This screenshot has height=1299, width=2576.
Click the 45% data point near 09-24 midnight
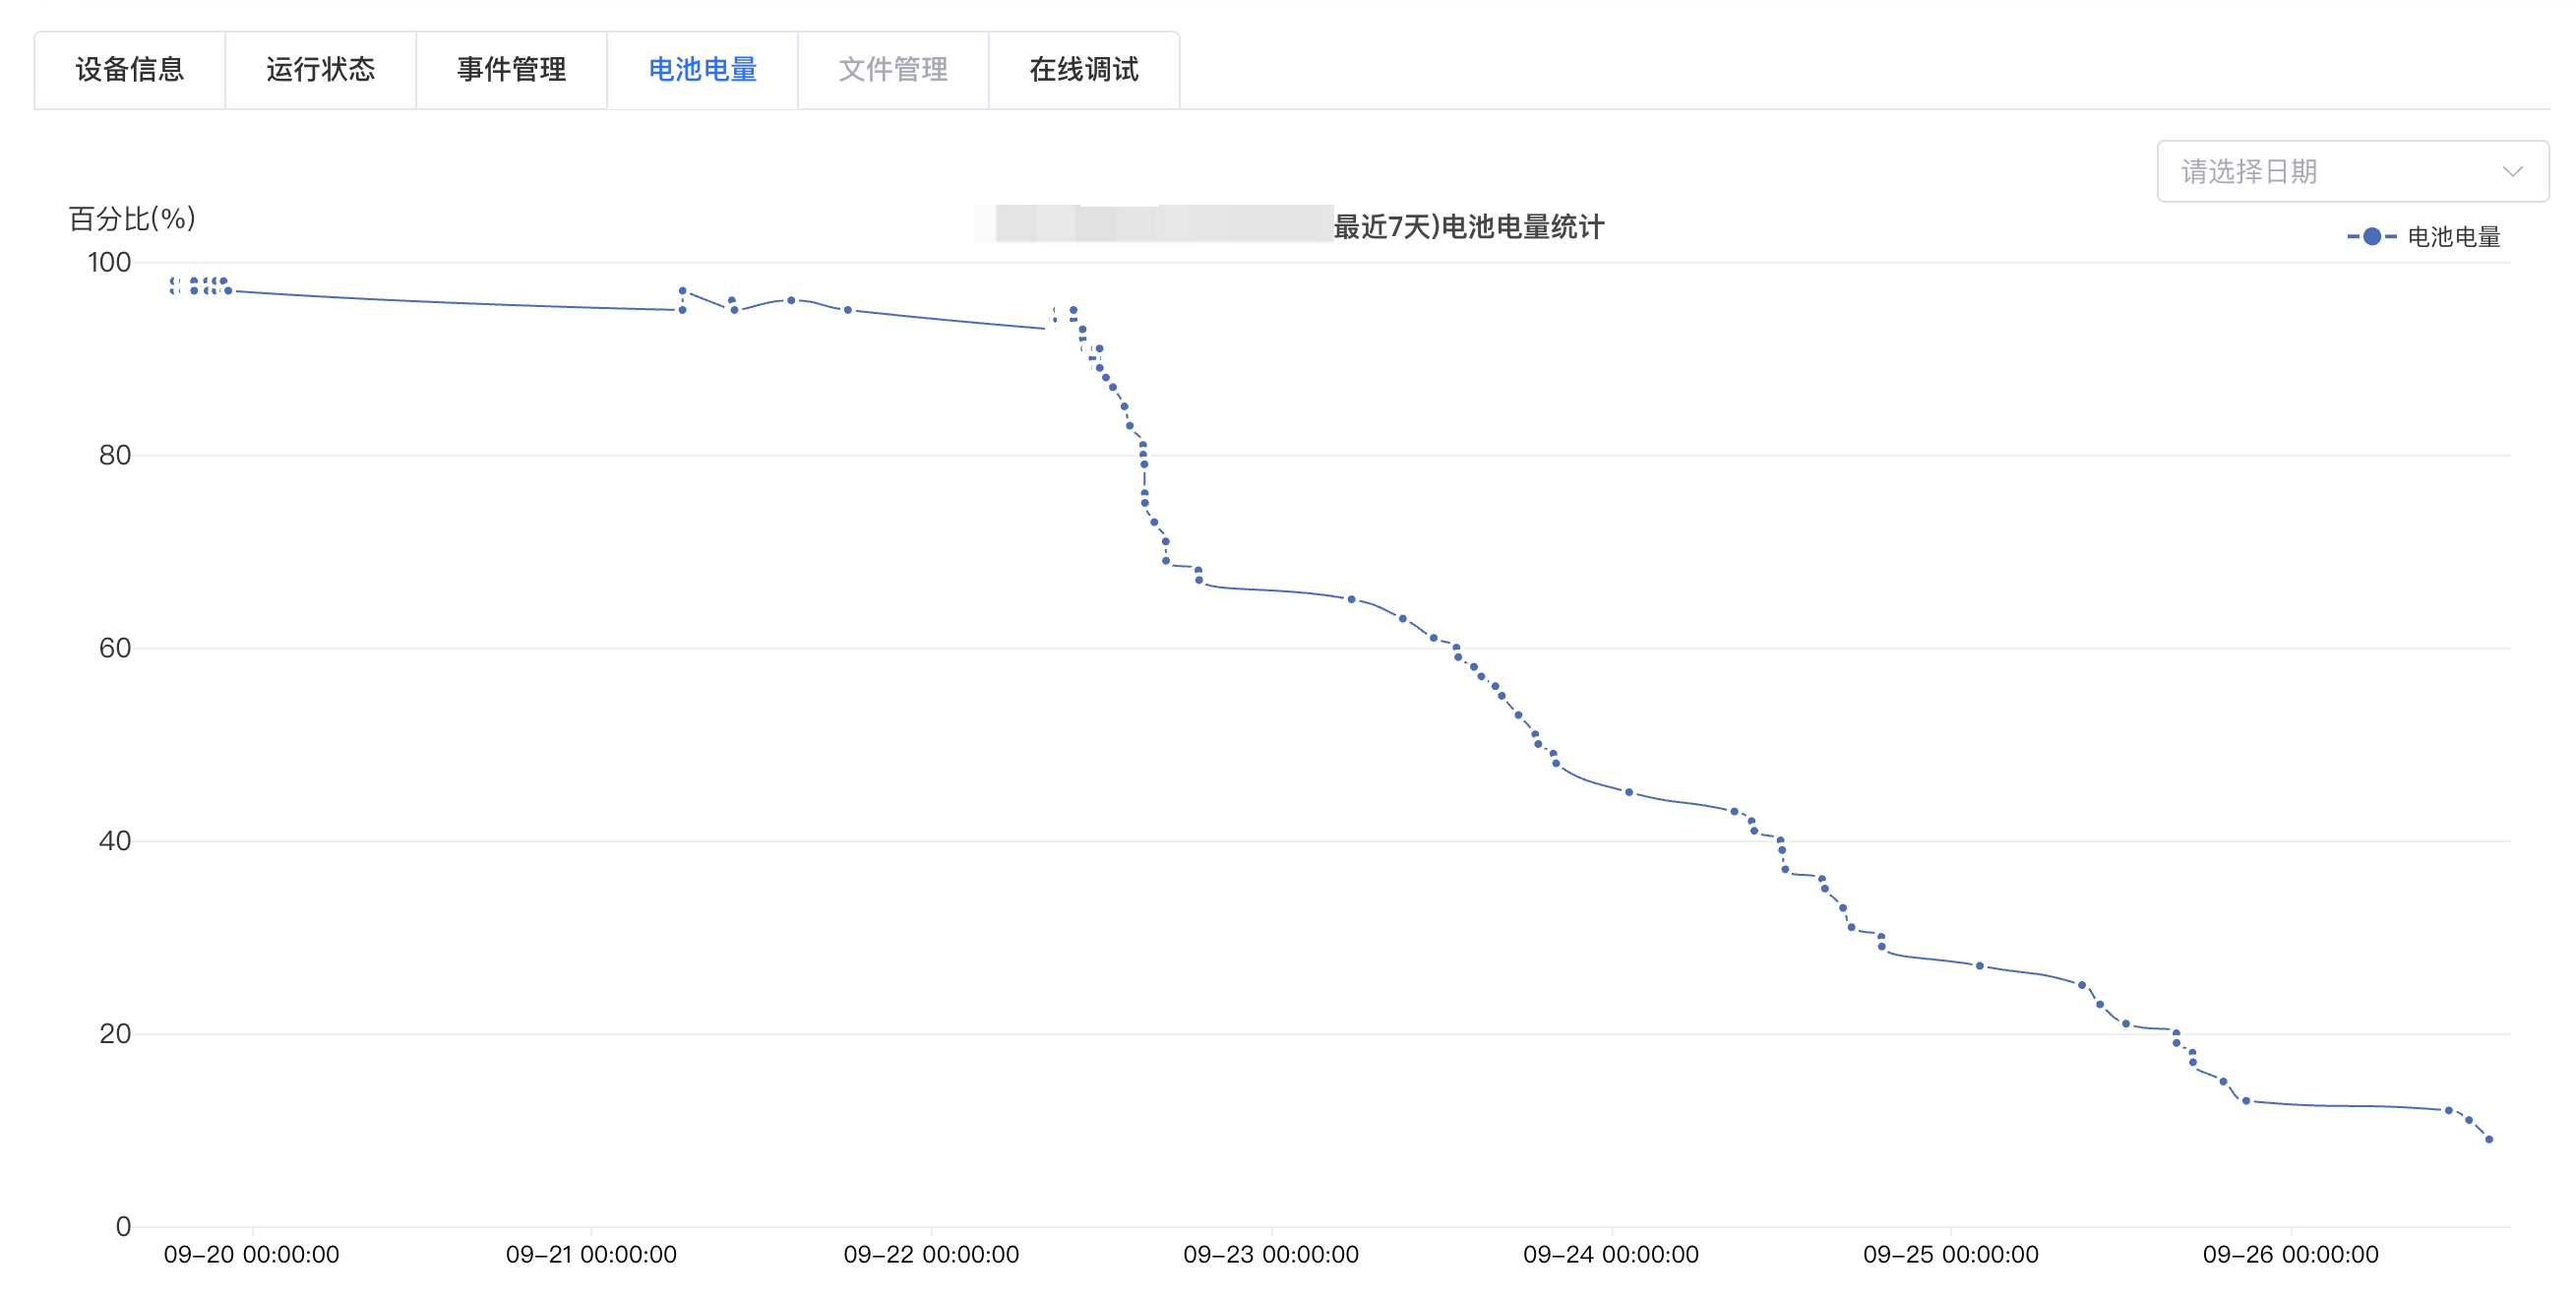pos(1629,792)
